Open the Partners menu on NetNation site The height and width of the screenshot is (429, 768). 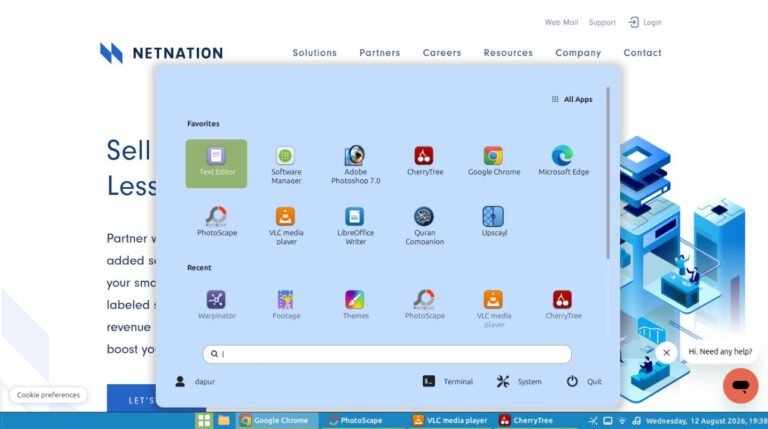click(380, 53)
